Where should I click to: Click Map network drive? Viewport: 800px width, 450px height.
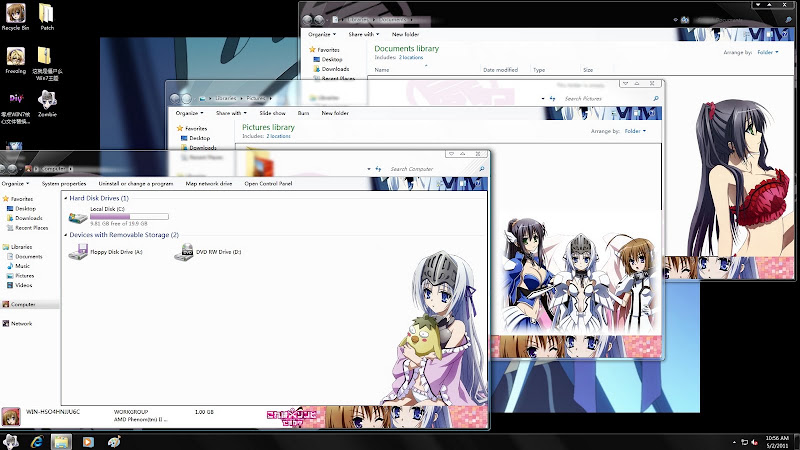(x=209, y=183)
